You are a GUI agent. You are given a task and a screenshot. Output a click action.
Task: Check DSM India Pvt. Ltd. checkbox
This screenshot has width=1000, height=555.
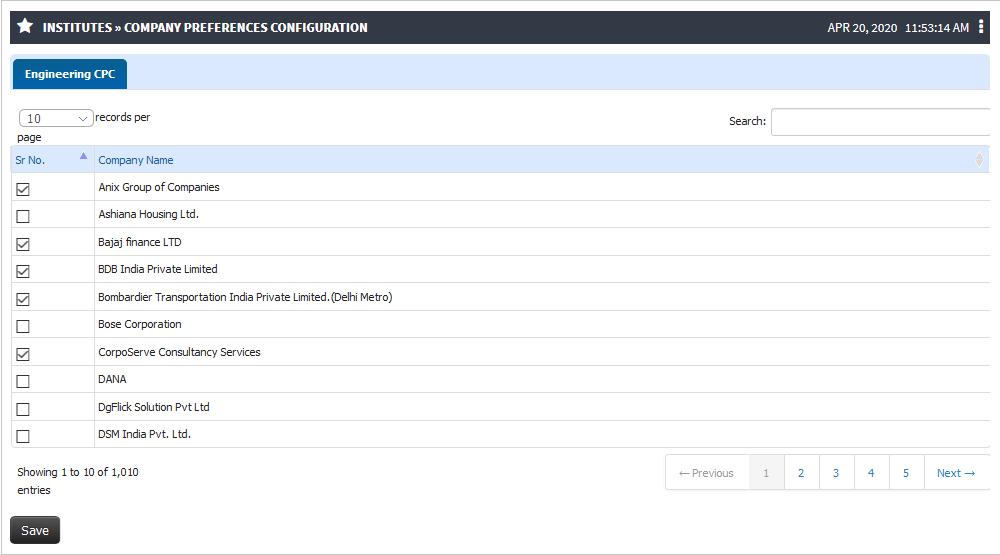click(x=23, y=436)
